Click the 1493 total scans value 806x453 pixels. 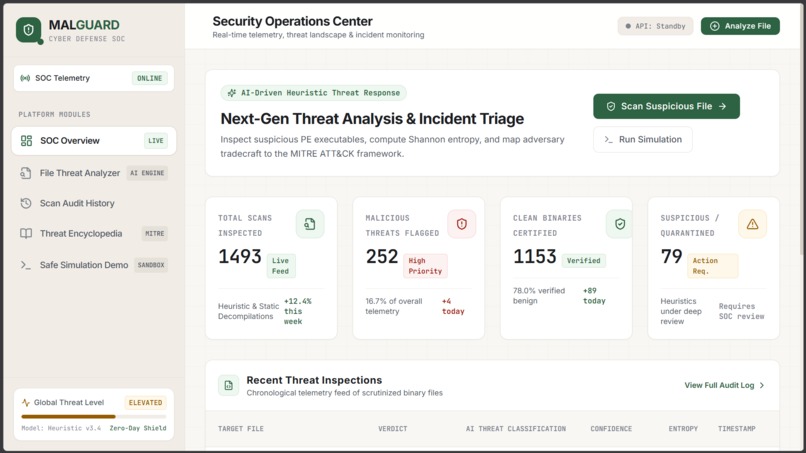pos(240,257)
